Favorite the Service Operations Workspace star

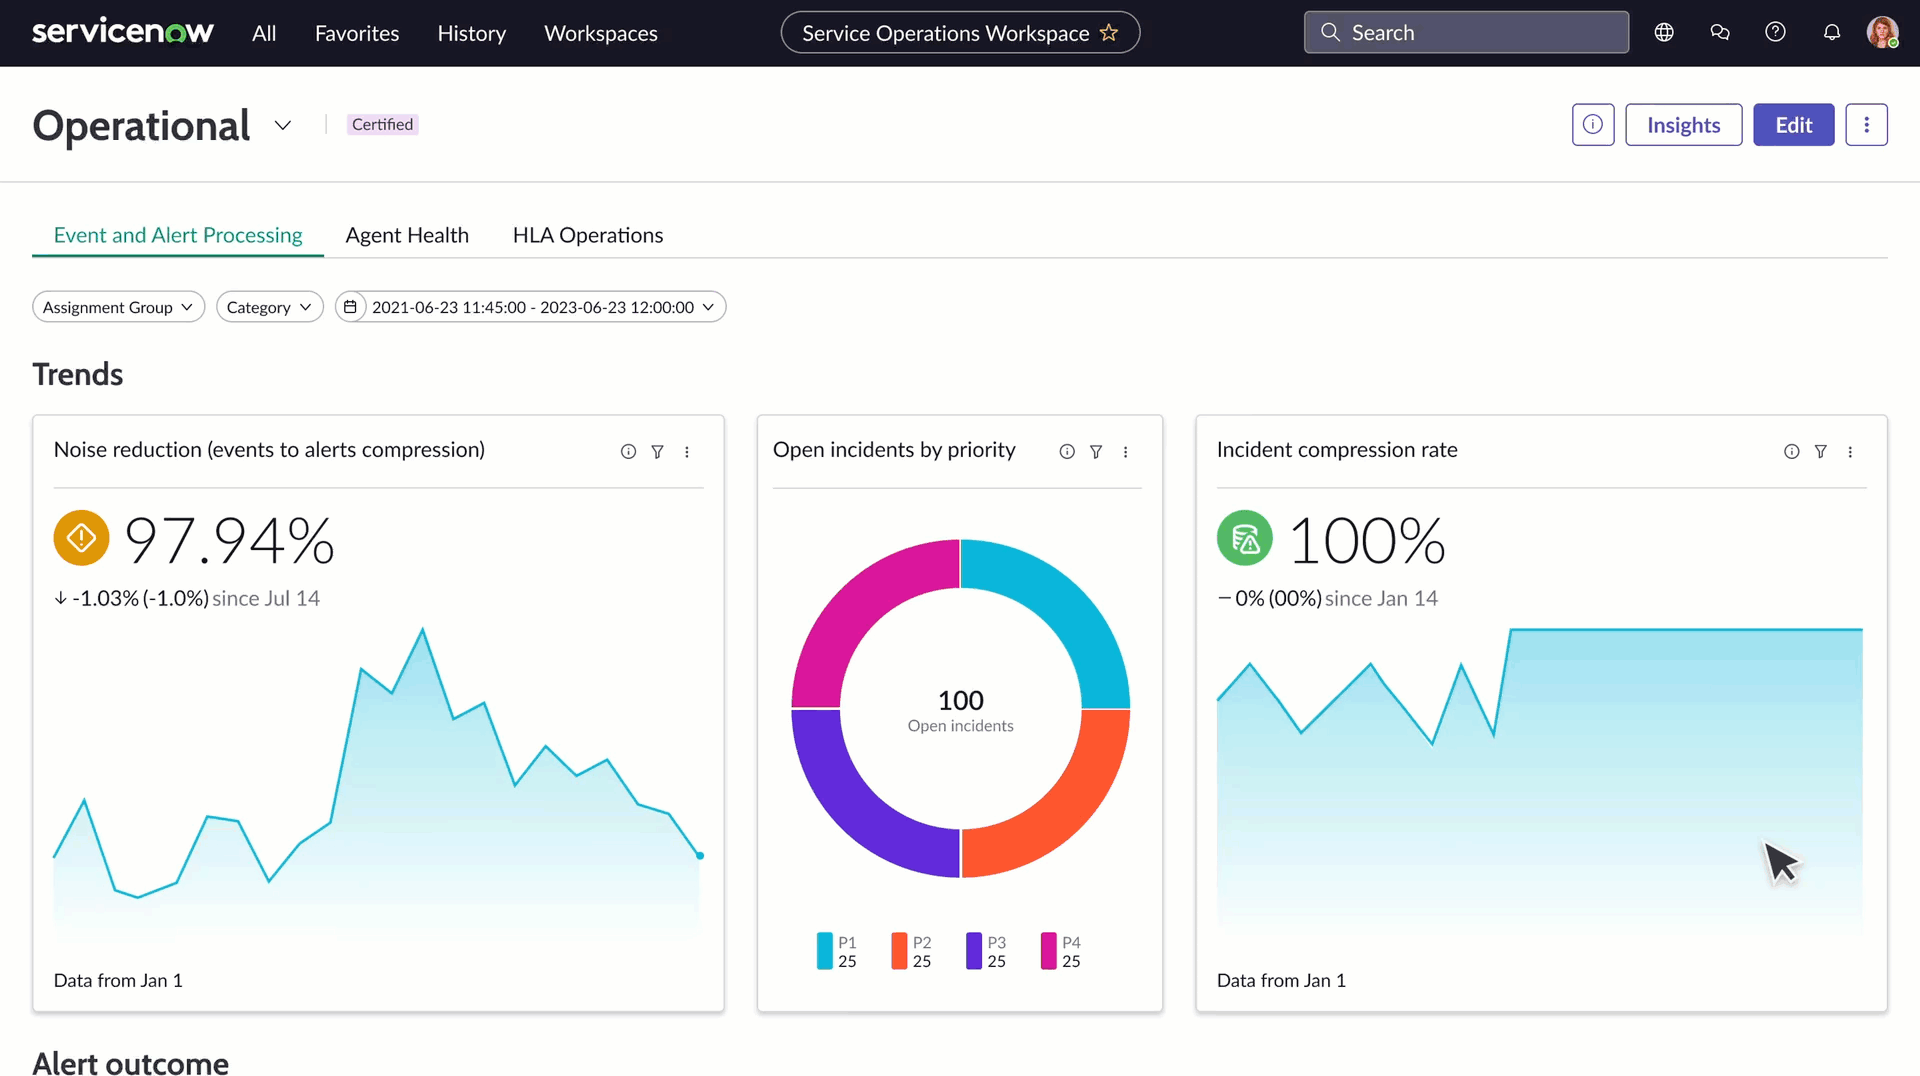pyautogui.click(x=1109, y=33)
